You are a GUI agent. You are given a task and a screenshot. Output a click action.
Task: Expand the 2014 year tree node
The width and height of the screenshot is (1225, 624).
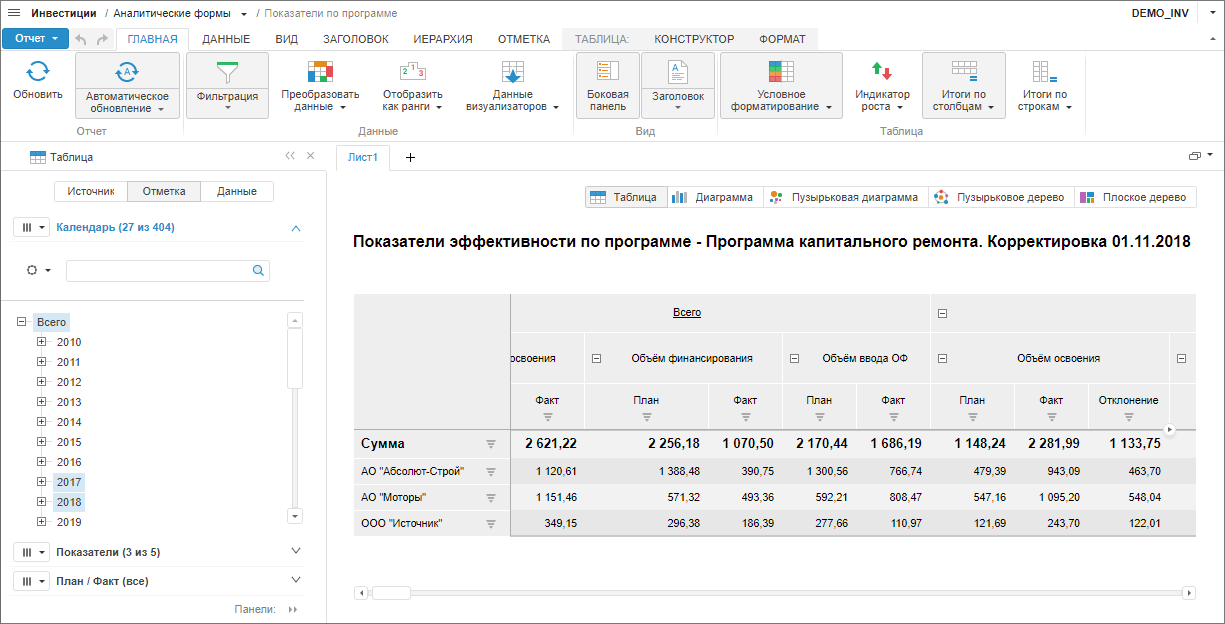pyautogui.click(x=42, y=422)
